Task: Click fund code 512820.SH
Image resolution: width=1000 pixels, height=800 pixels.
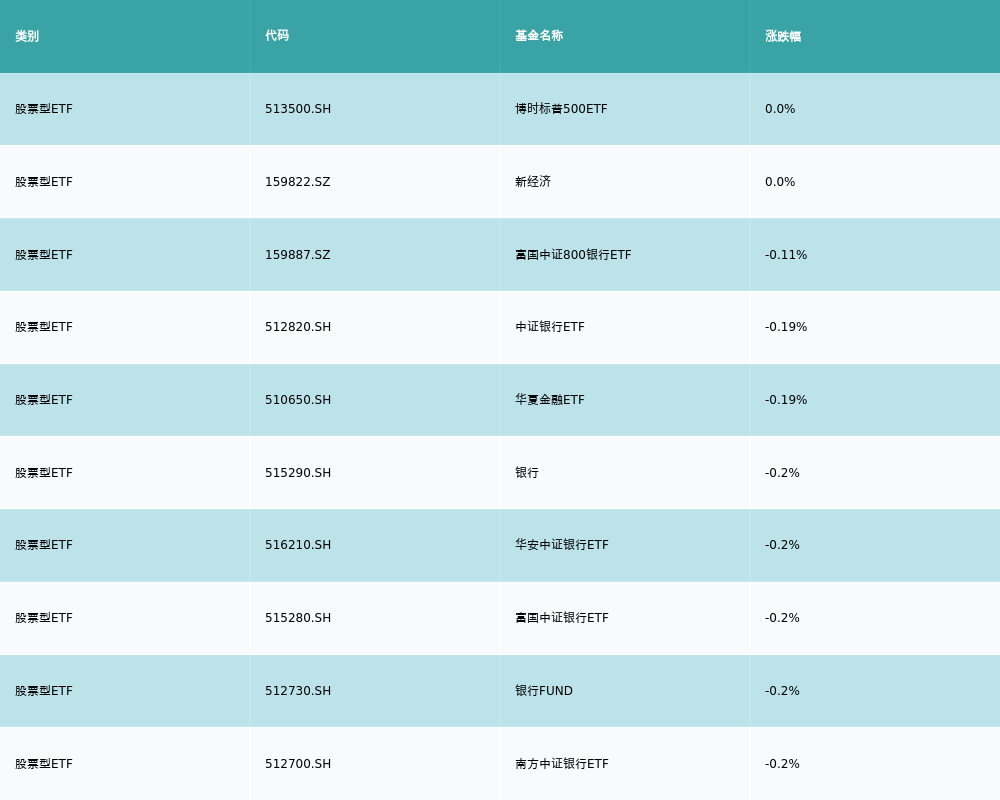Action: [x=298, y=327]
